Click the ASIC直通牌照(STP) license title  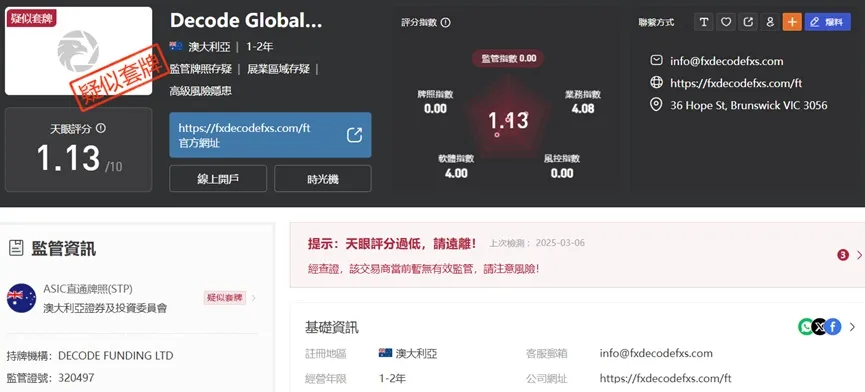click(88, 289)
